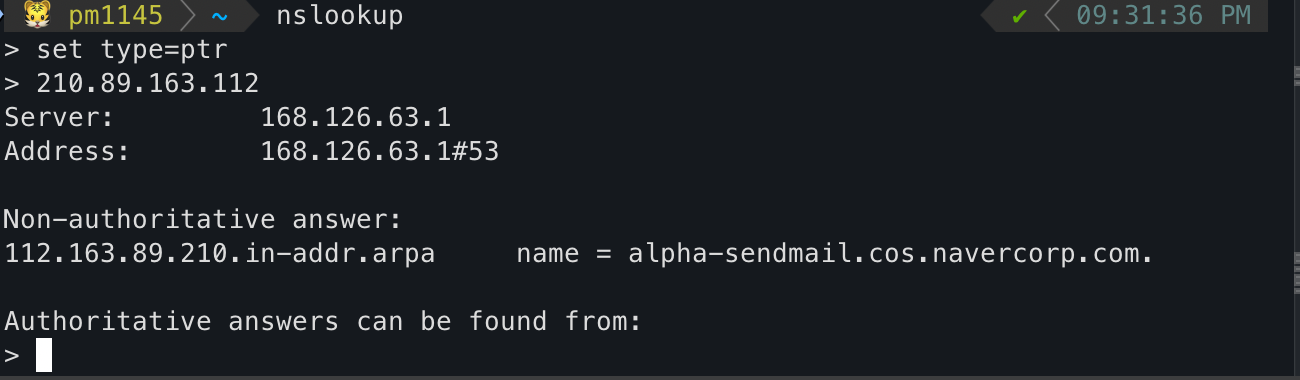The image size is (1300, 380).
Task: Click the blinking cursor block at prompt
Action: point(44,355)
